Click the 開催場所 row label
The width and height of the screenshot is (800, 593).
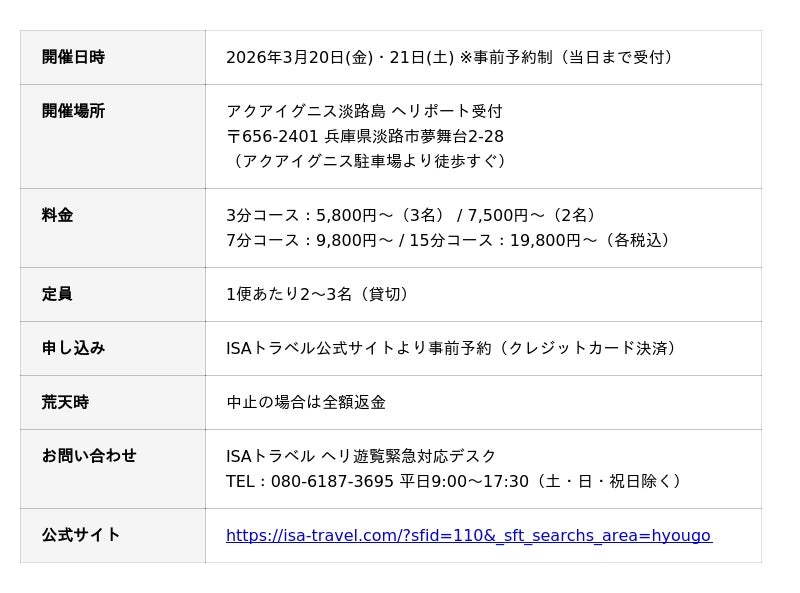tap(73, 111)
